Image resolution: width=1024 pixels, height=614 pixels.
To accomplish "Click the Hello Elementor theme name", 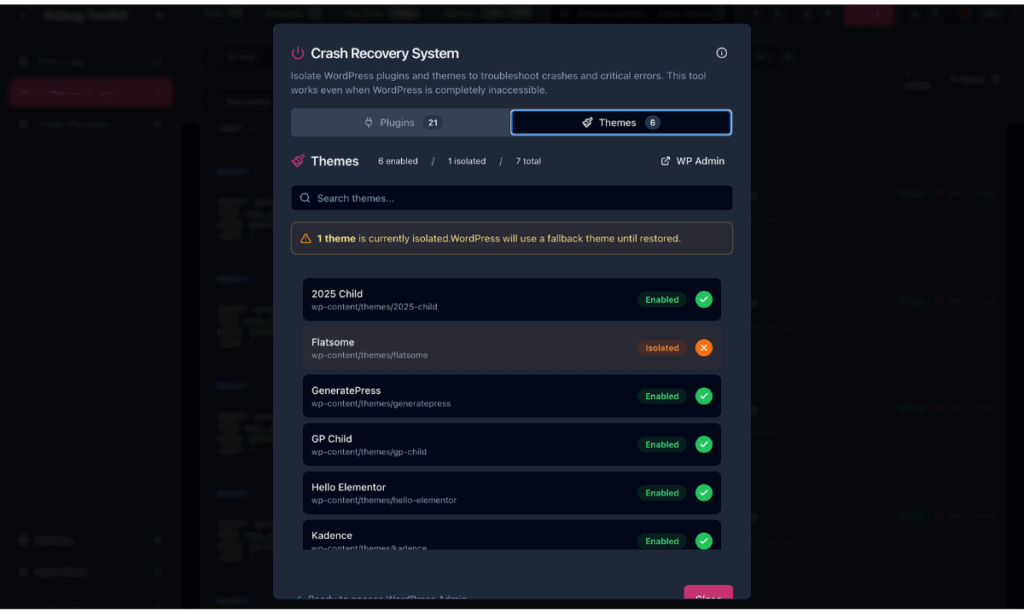I will [x=348, y=487].
